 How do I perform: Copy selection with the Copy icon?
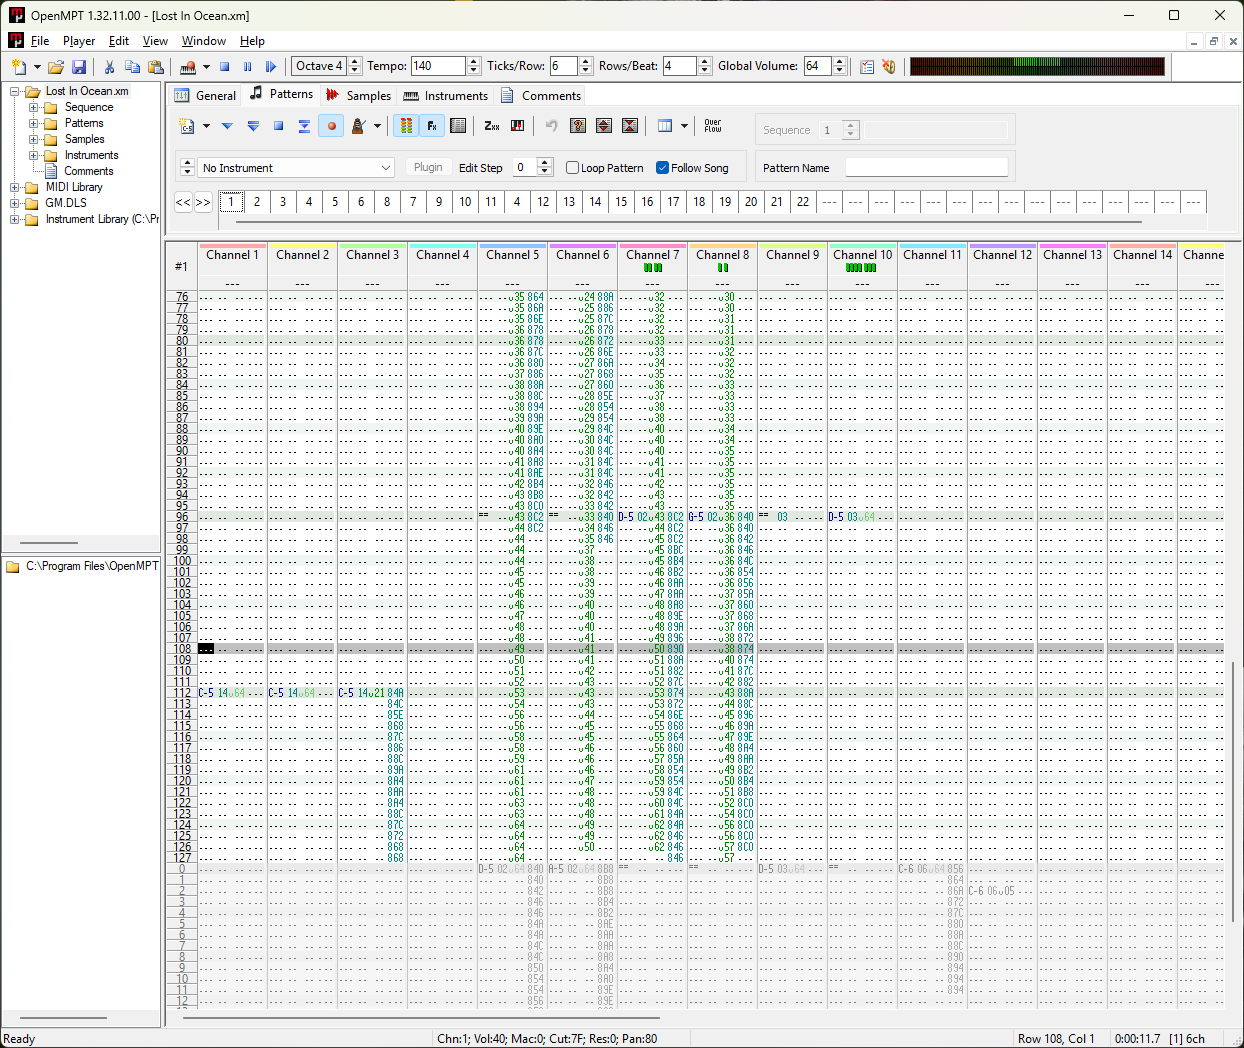(x=132, y=67)
